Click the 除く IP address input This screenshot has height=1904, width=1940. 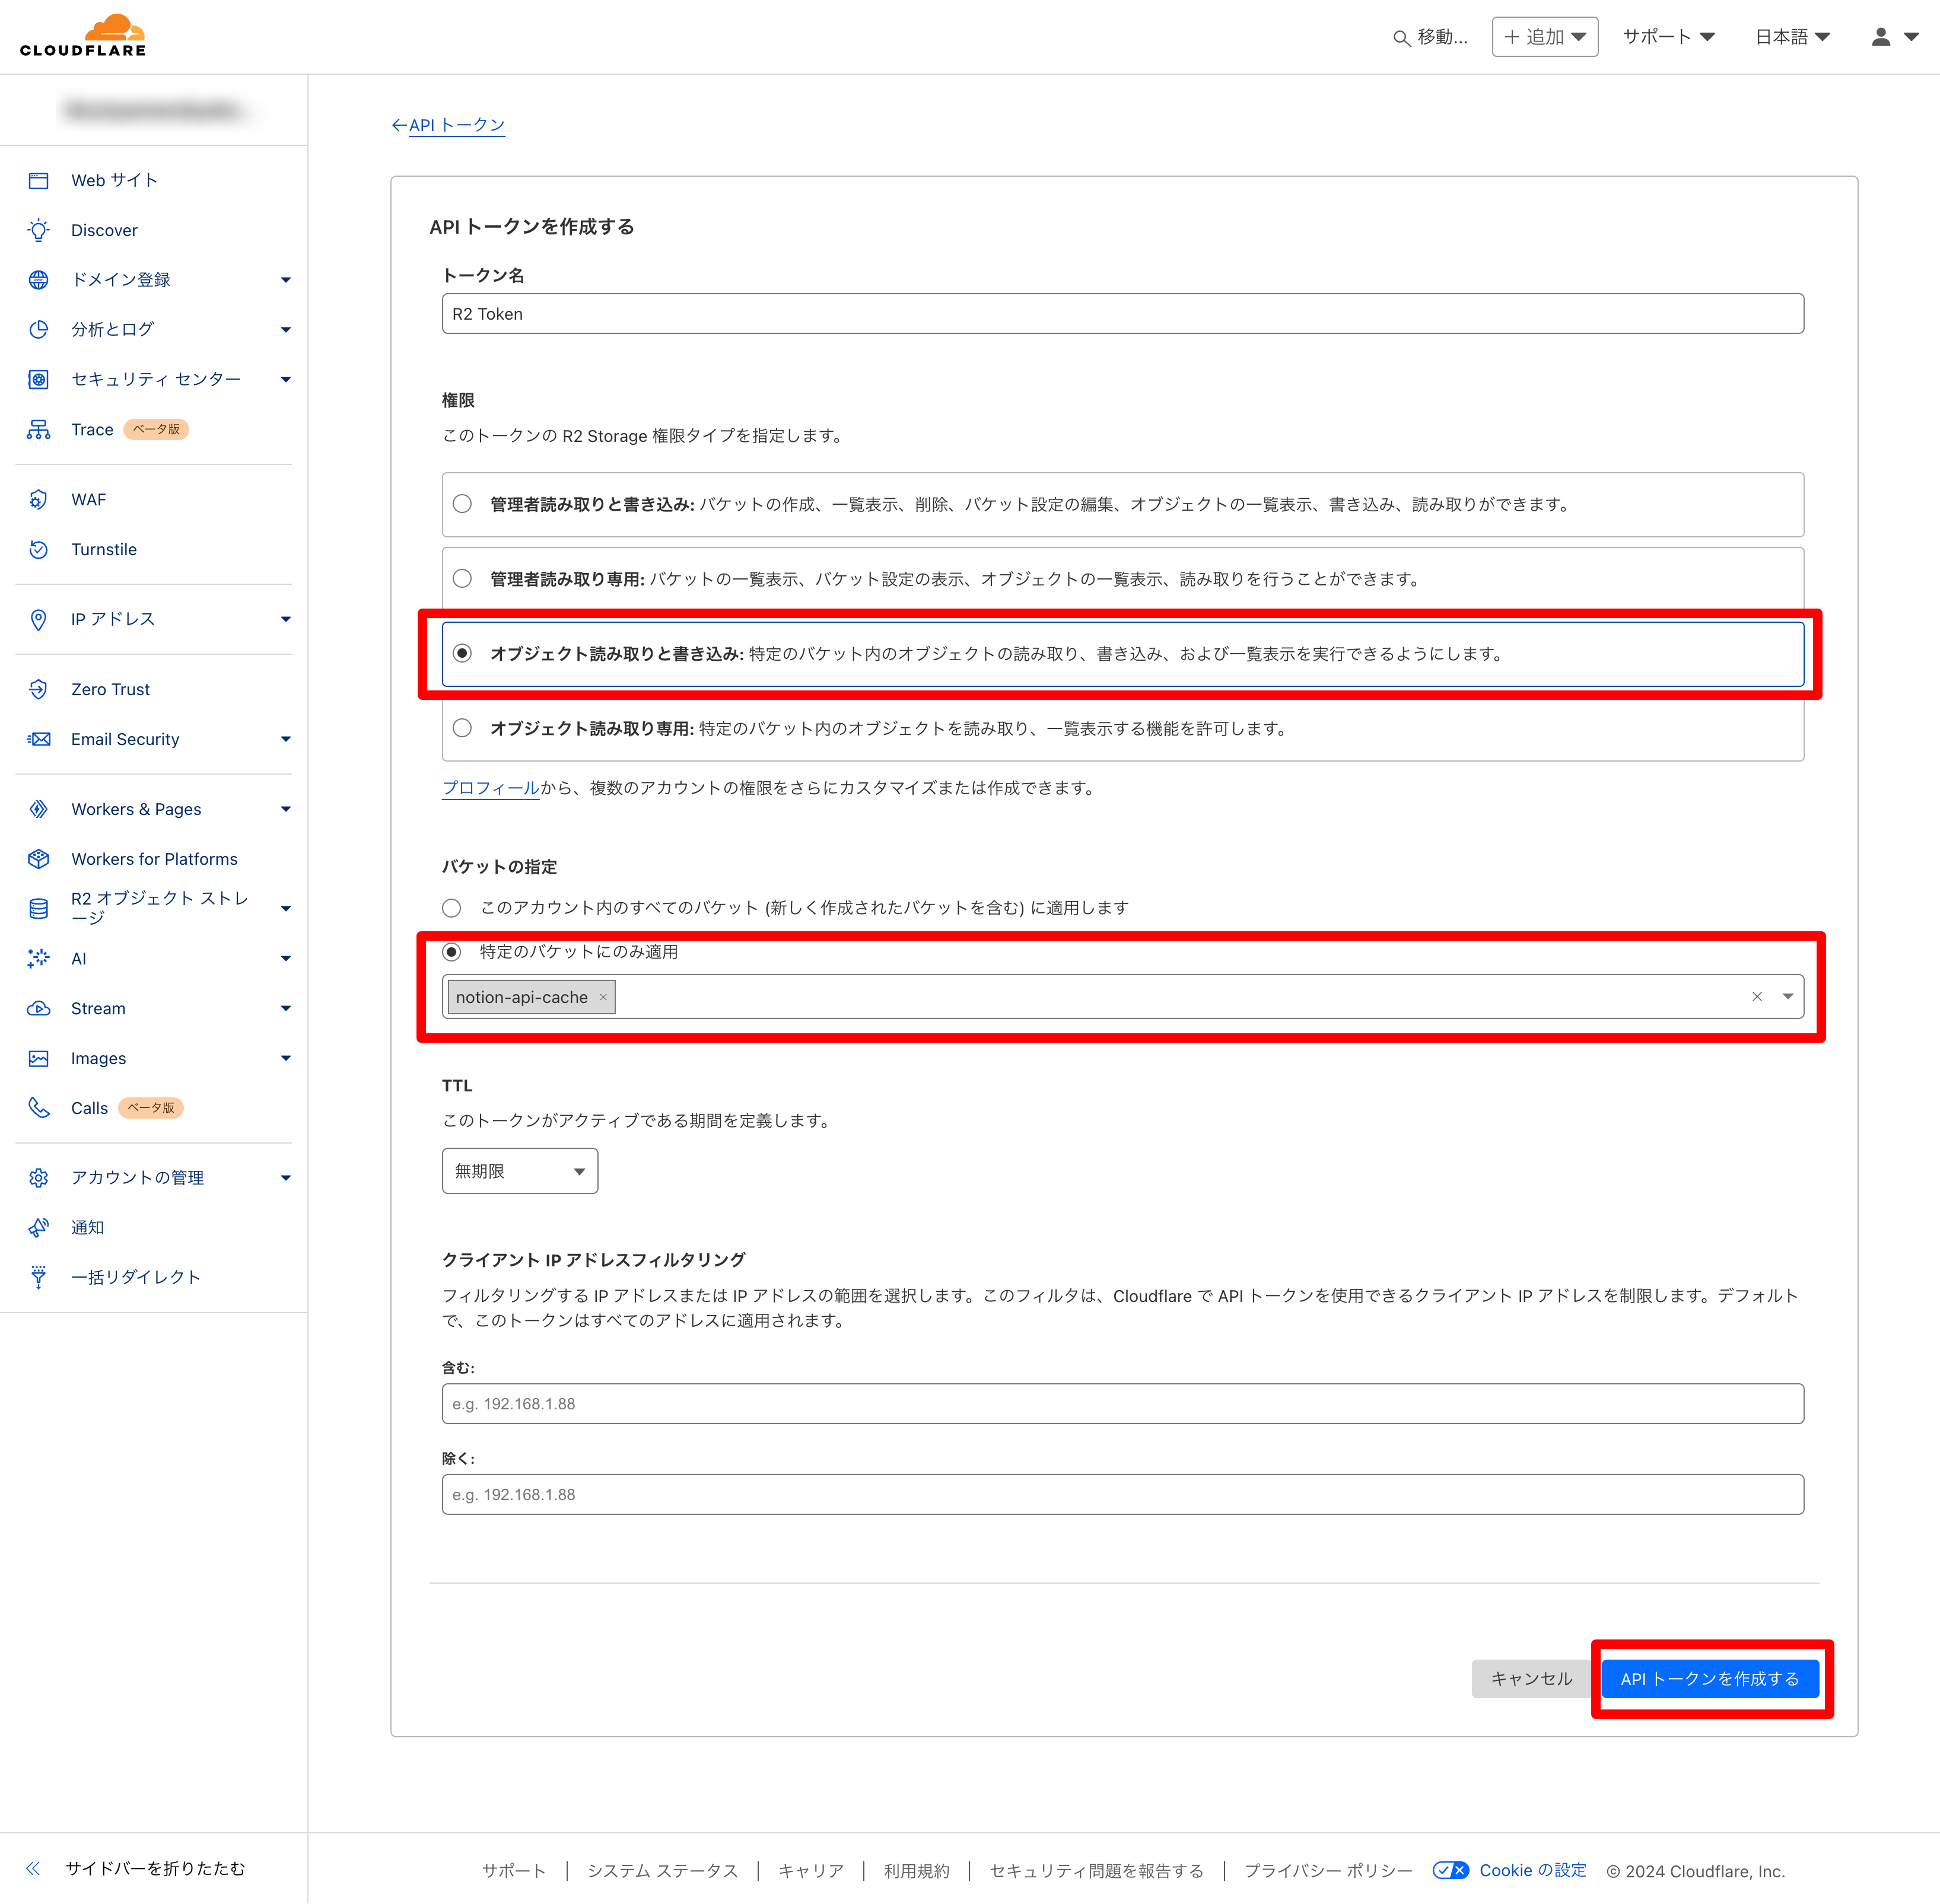point(1123,1495)
